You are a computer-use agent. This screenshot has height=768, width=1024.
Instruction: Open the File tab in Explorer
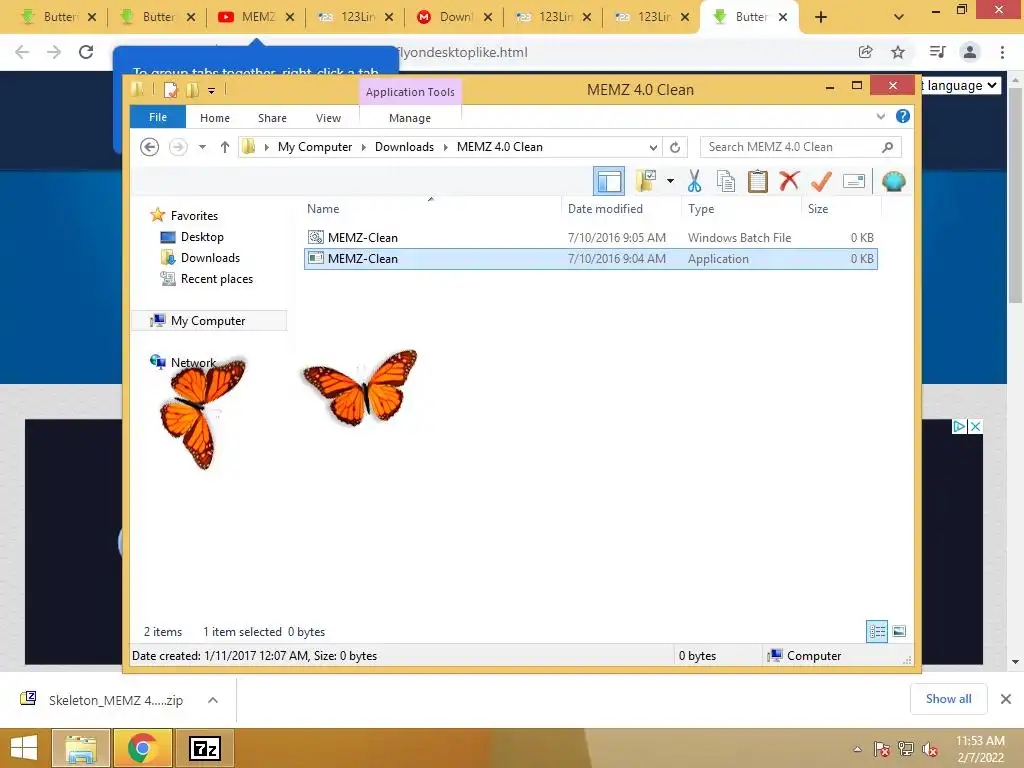tap(158, 117)
